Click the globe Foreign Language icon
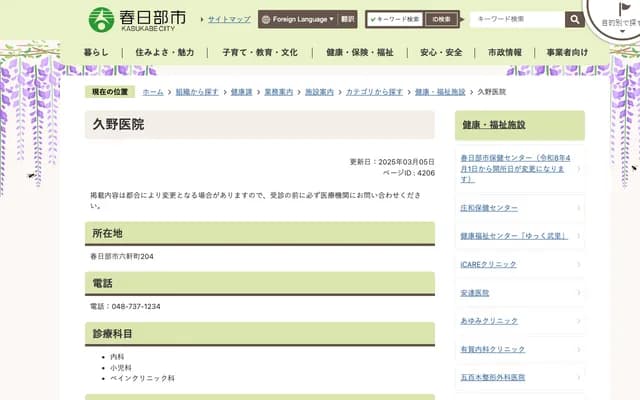 [266, 19]
